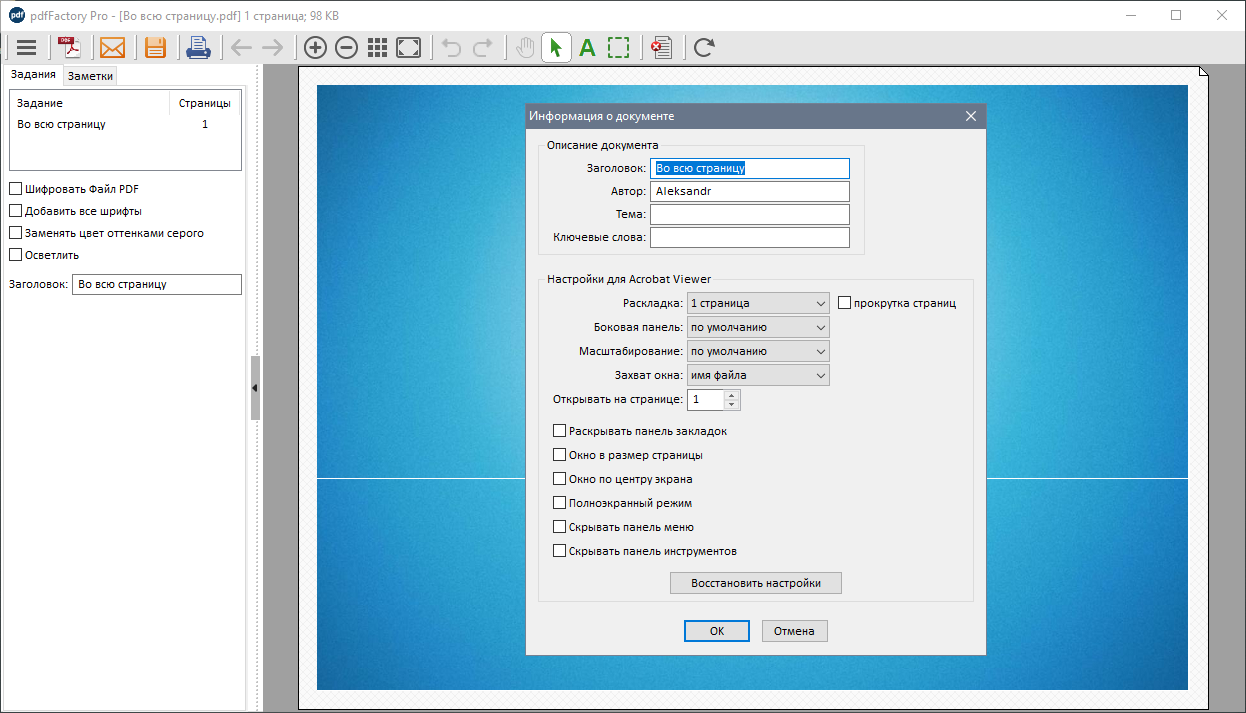Decrease Открывать на странице value
Viewport: 1246px width, 713px height.
731,405
